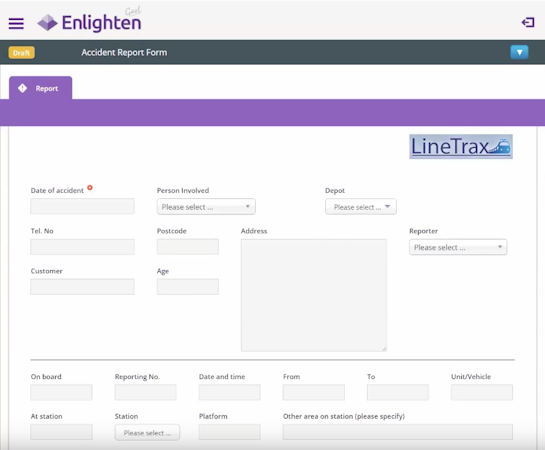This screenshot has height=450, width=545.
Task: Click the LineTrax logo image
Action: [461, 147]
